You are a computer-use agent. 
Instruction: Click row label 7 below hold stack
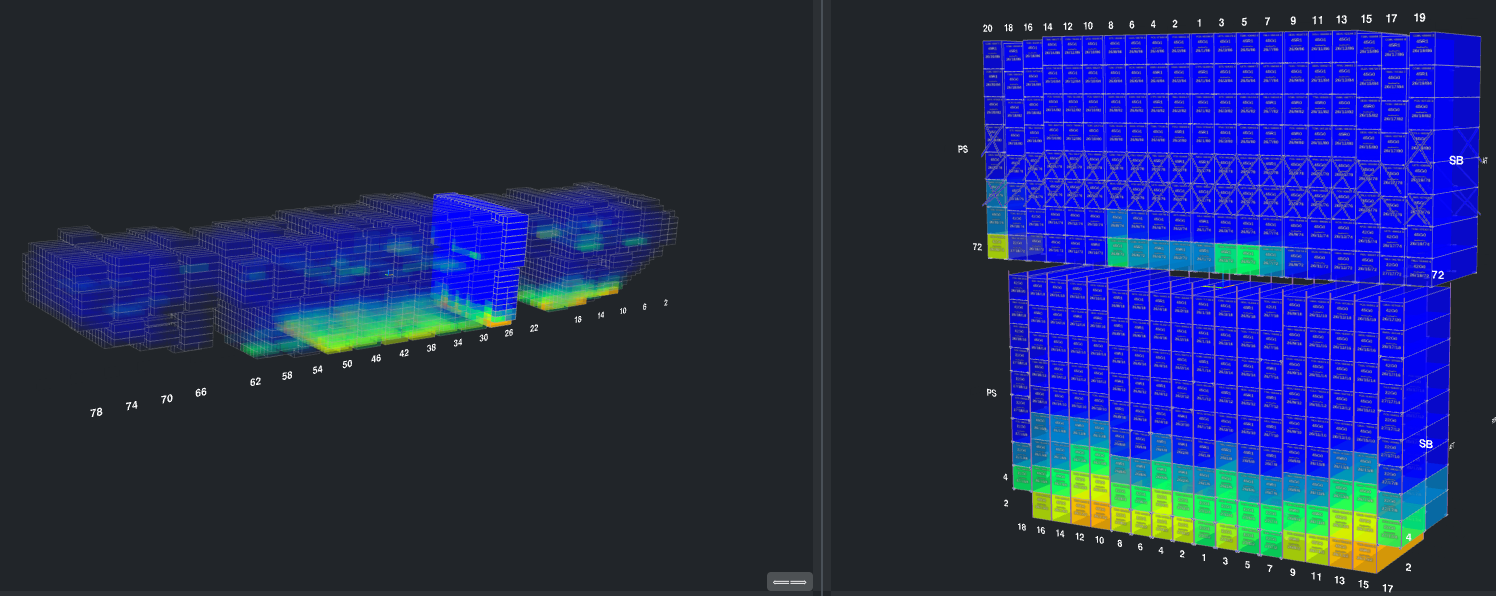click(x=1269, y=567)
